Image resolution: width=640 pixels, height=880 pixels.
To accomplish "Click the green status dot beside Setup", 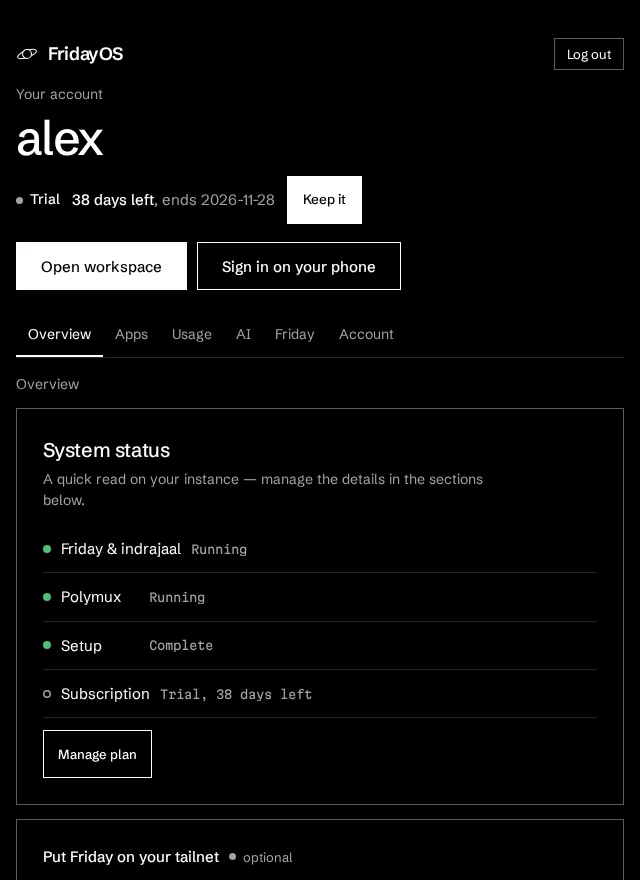I will [47, 645].
